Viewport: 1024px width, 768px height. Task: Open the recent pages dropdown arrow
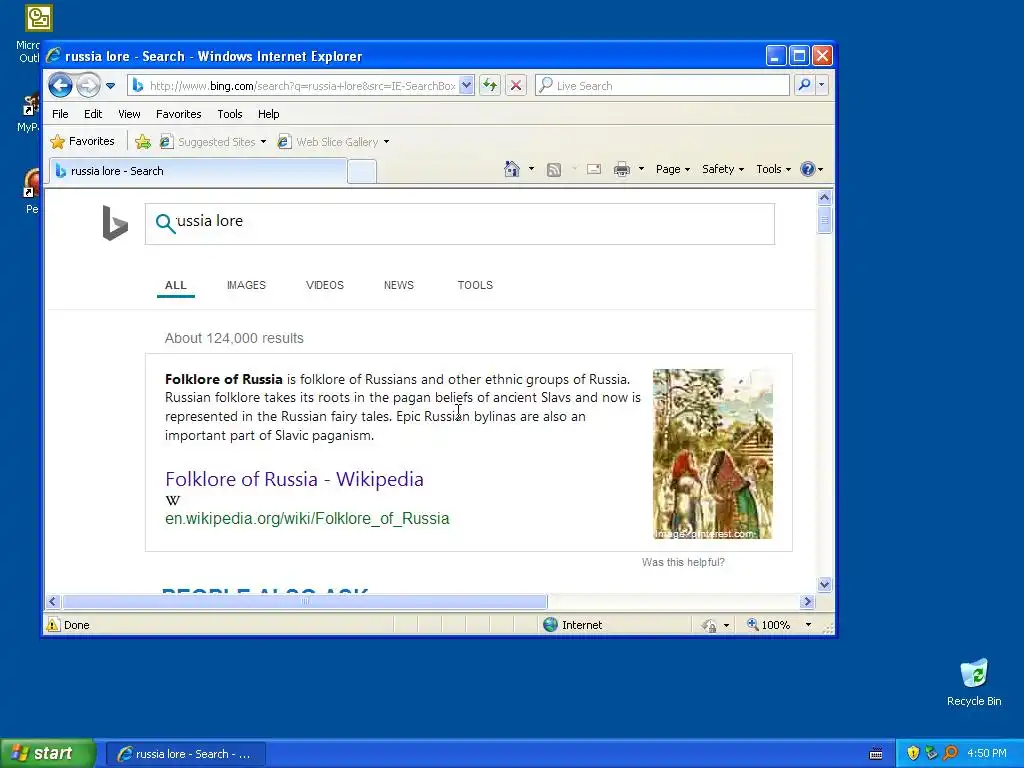(x=110, y=86)
